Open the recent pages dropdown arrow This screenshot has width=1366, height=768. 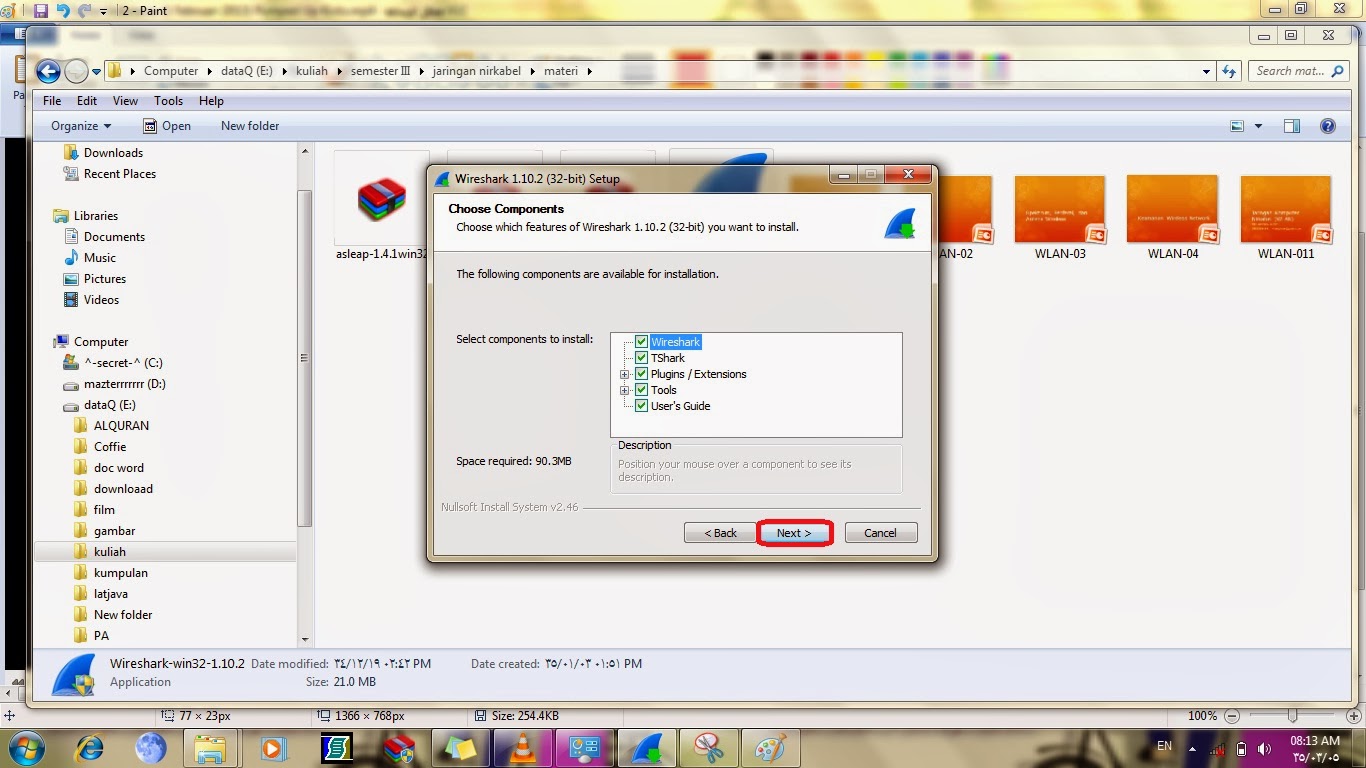[x=97, y=71]
